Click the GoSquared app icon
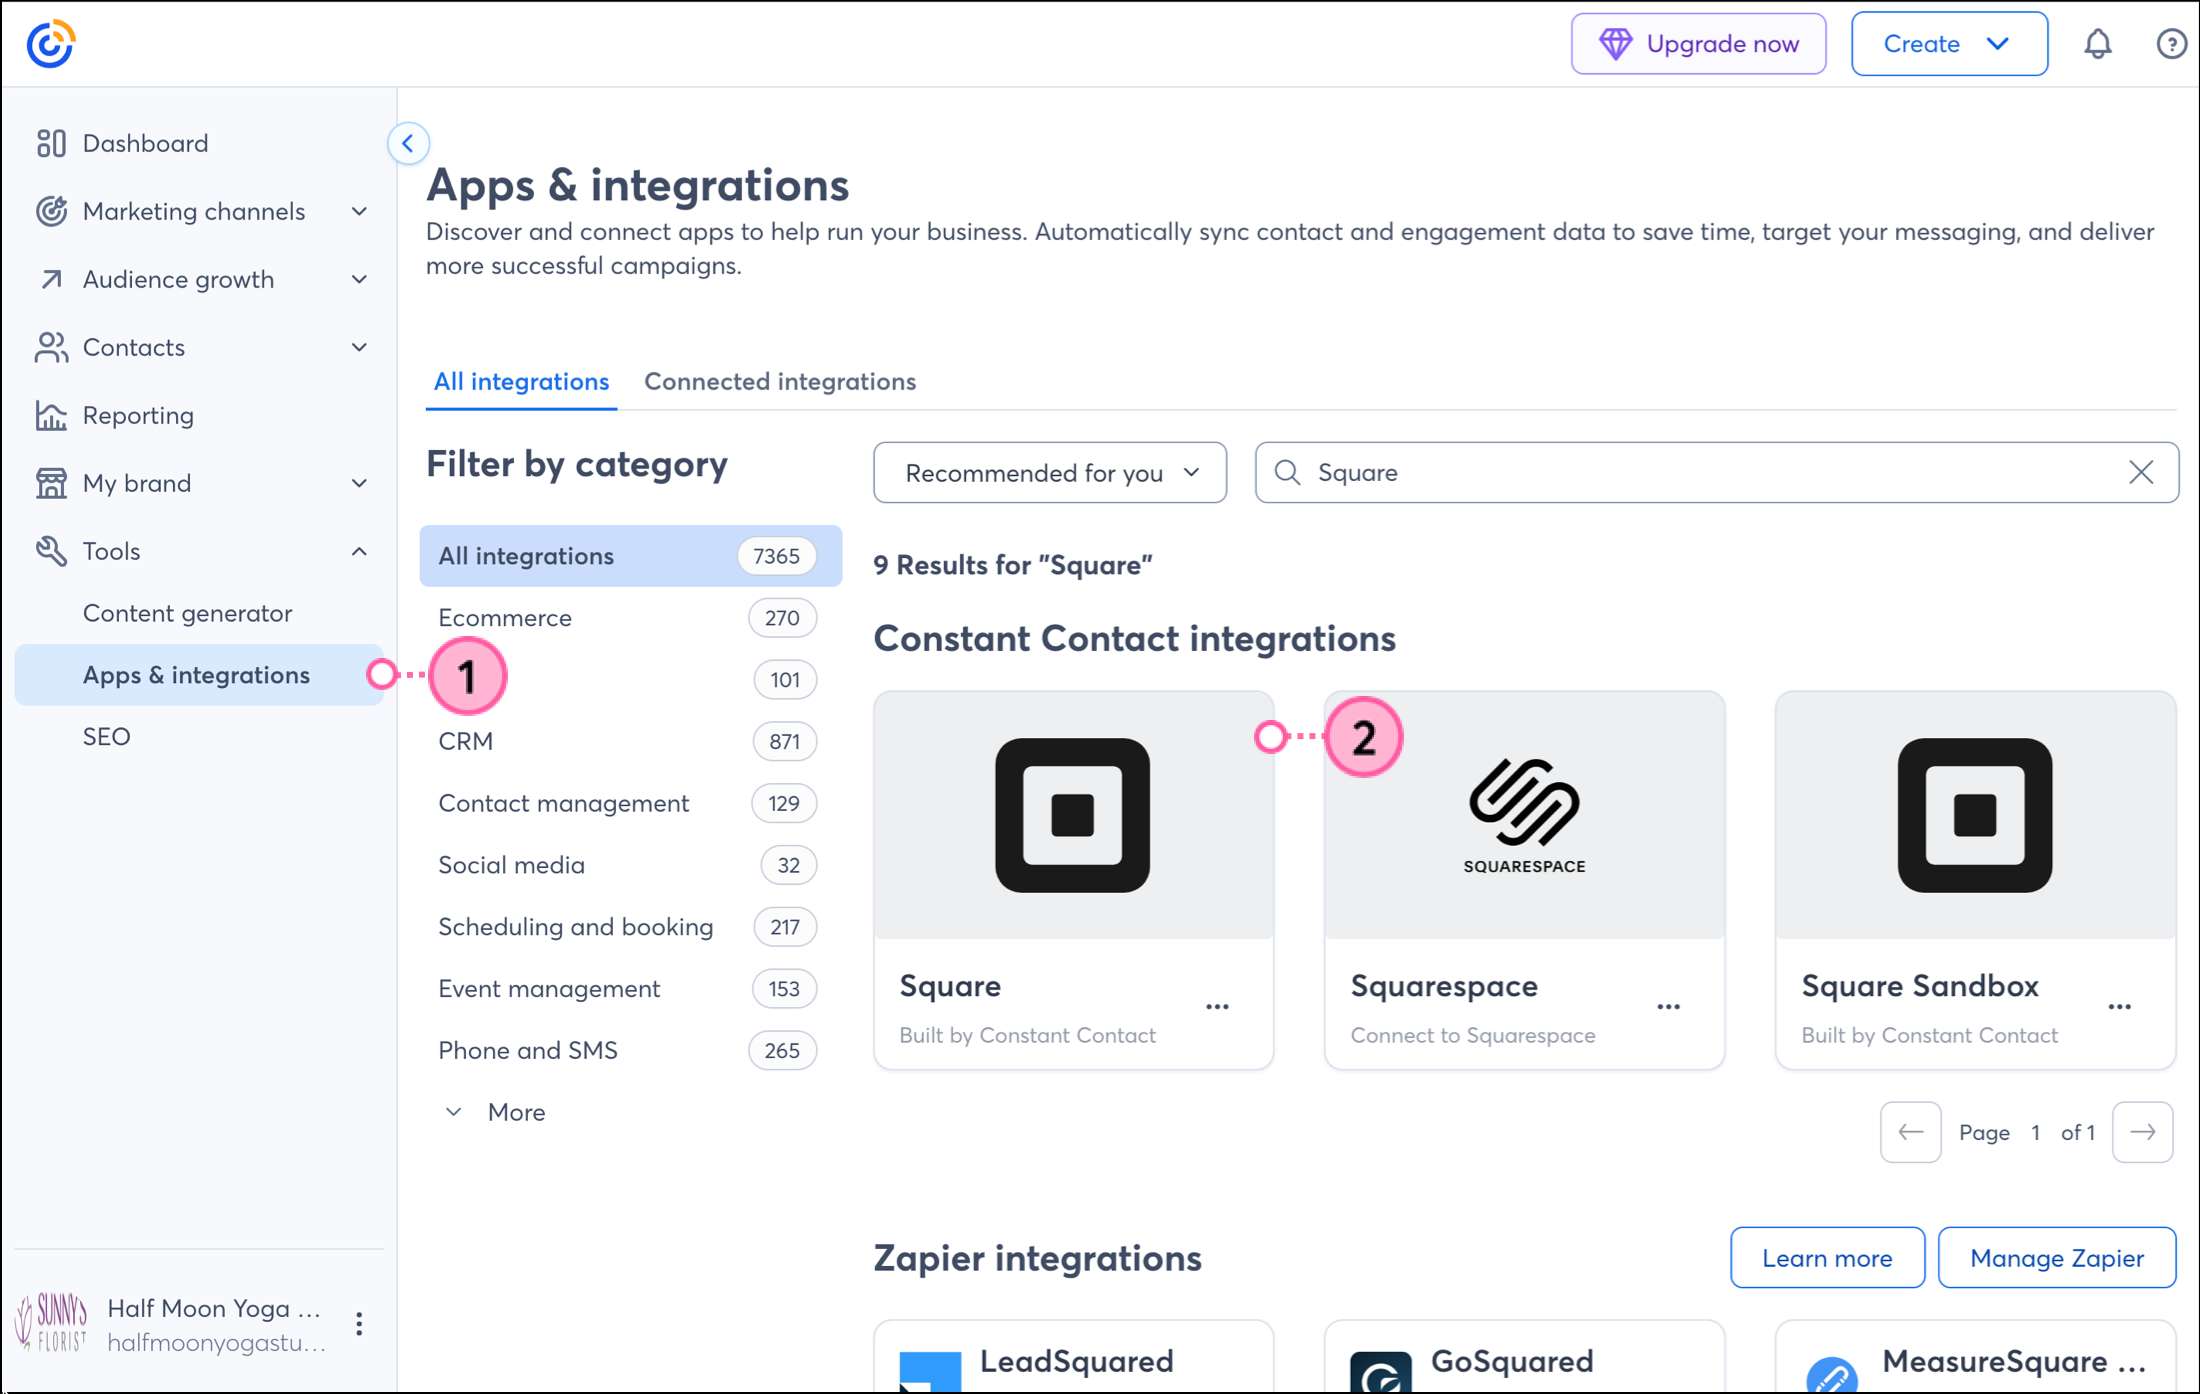Viewport: 2200px width, 1394px height. [x=1380, y=1371]
